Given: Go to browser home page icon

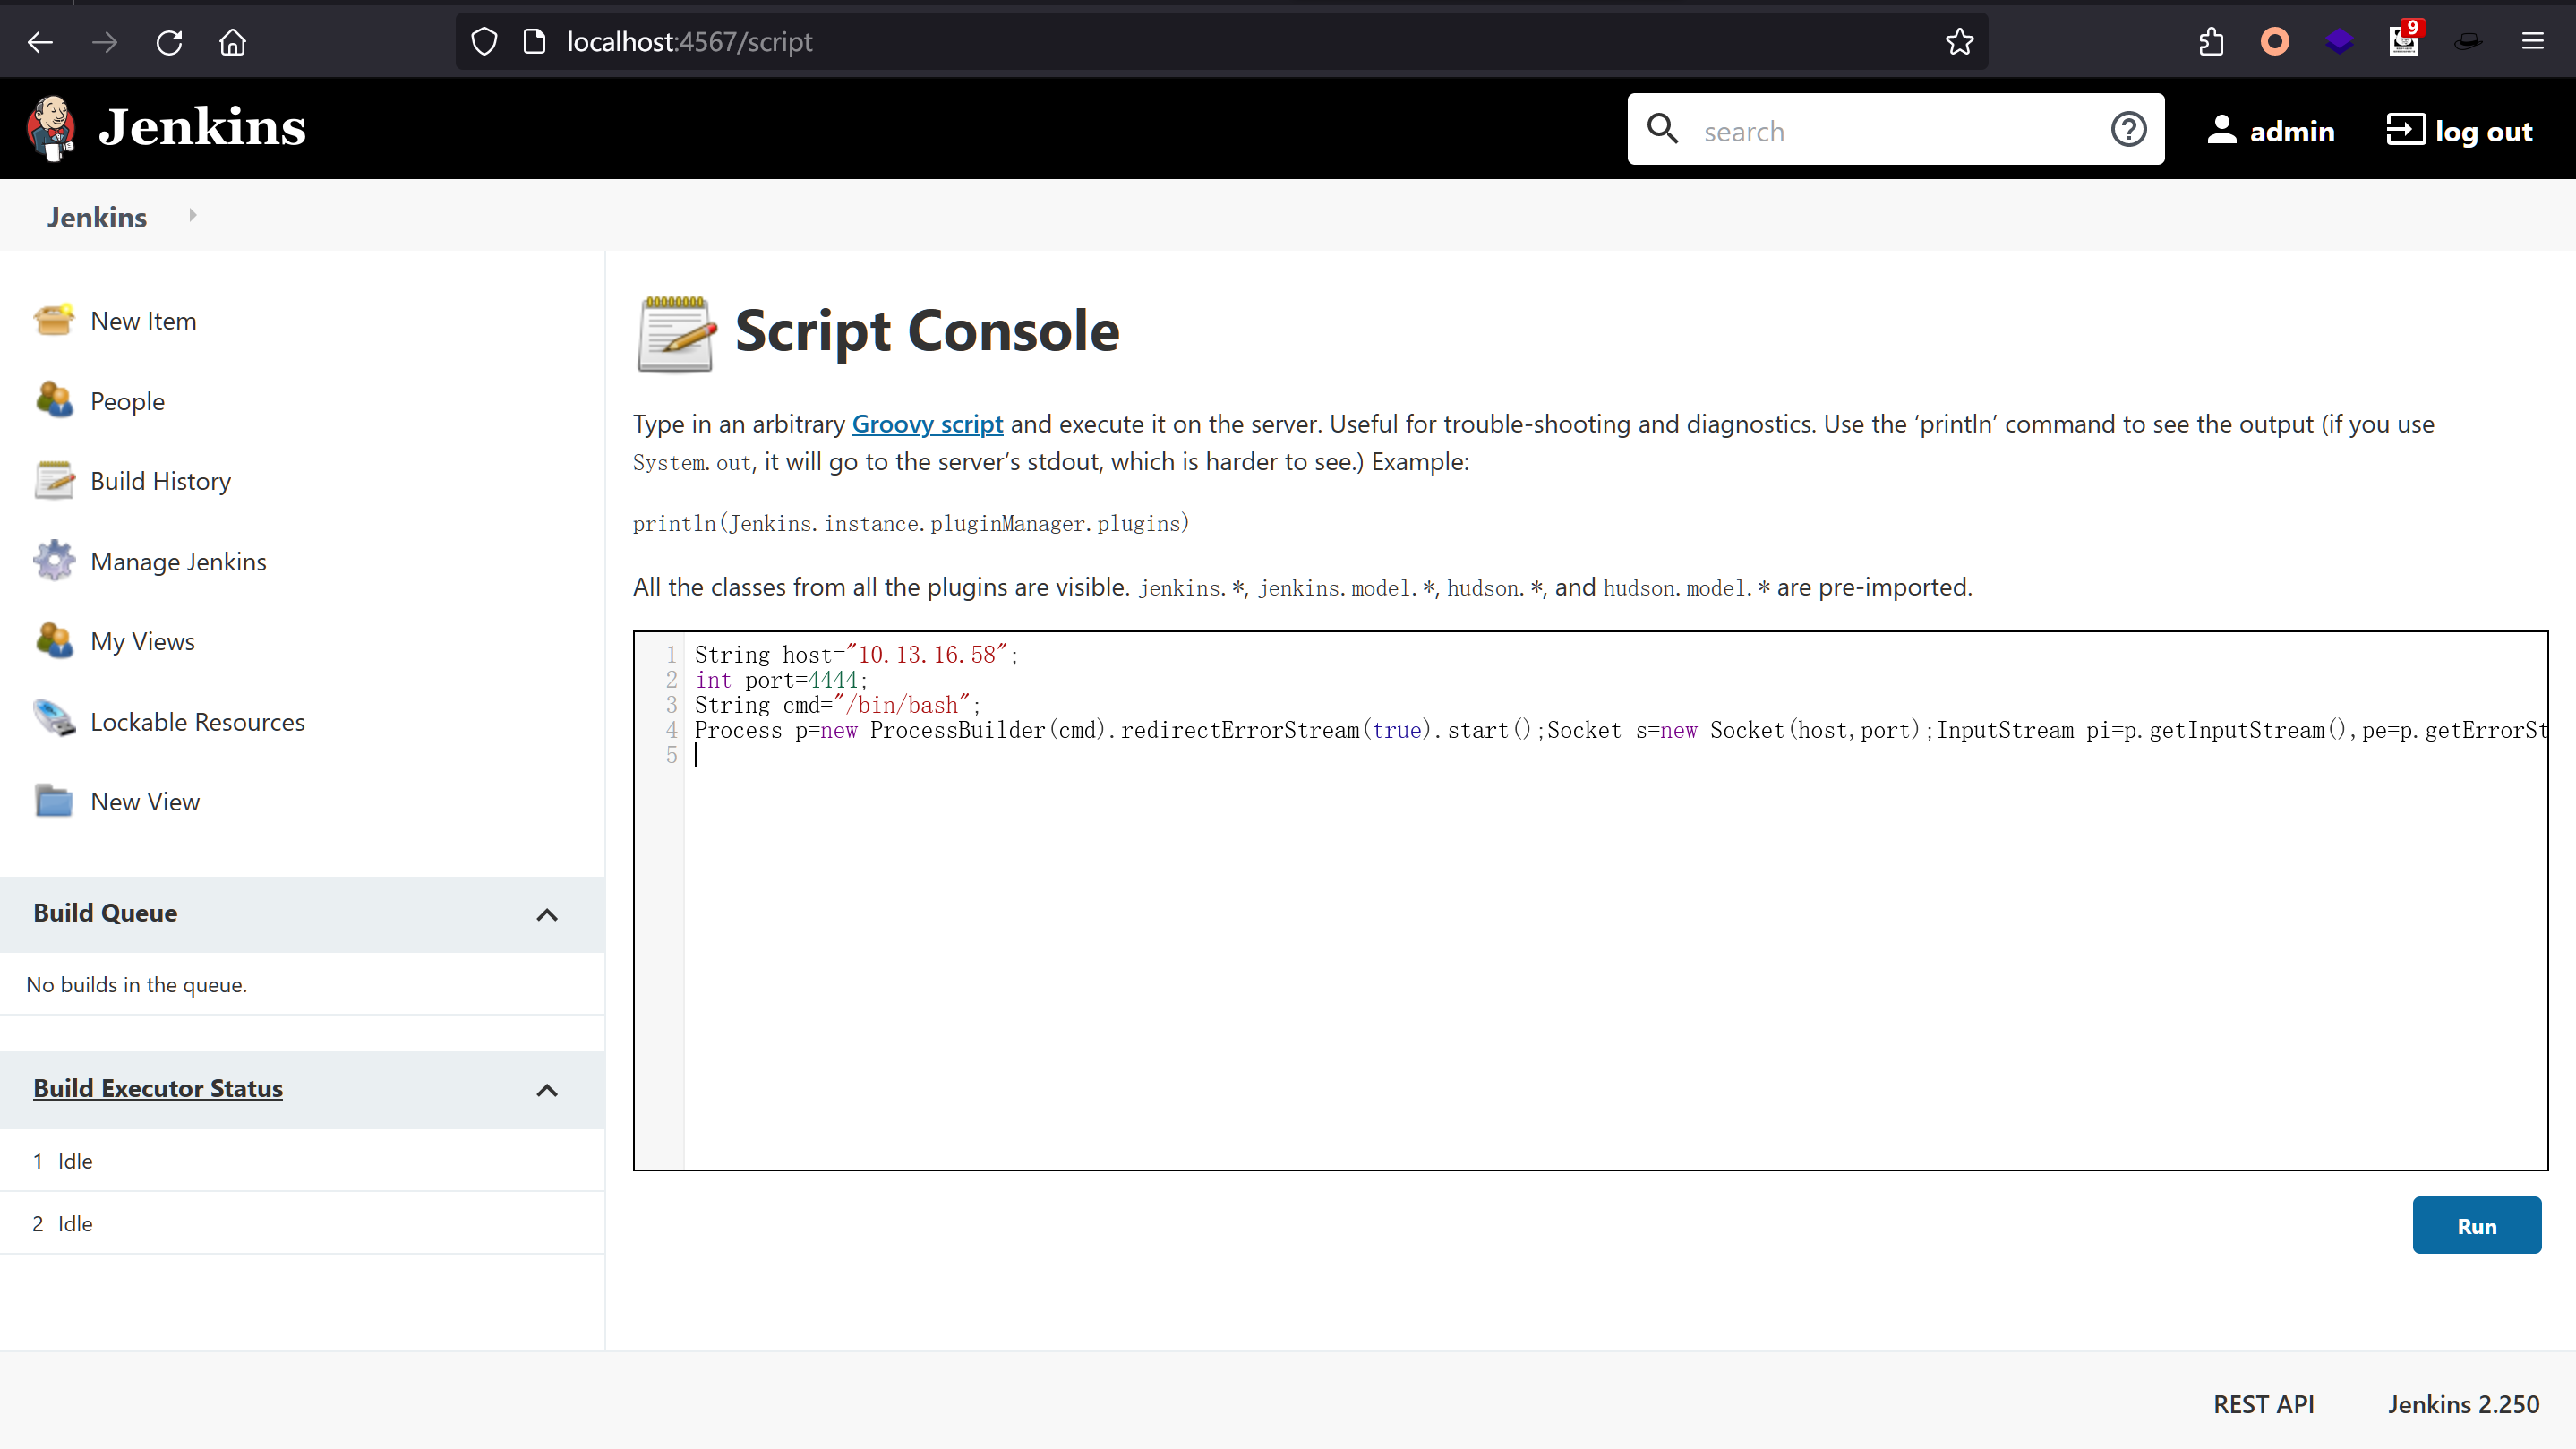Looking at the screenshot, I should click(x=233, y=42).
